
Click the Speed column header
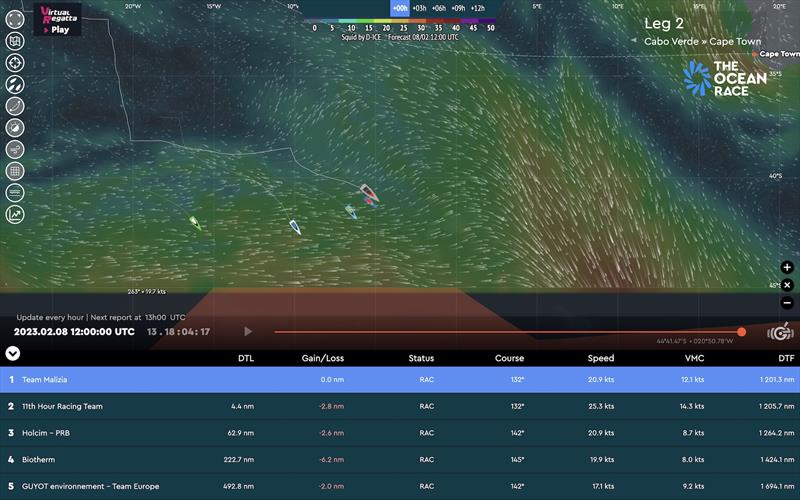pyautogui.click(x=601, y=358)
